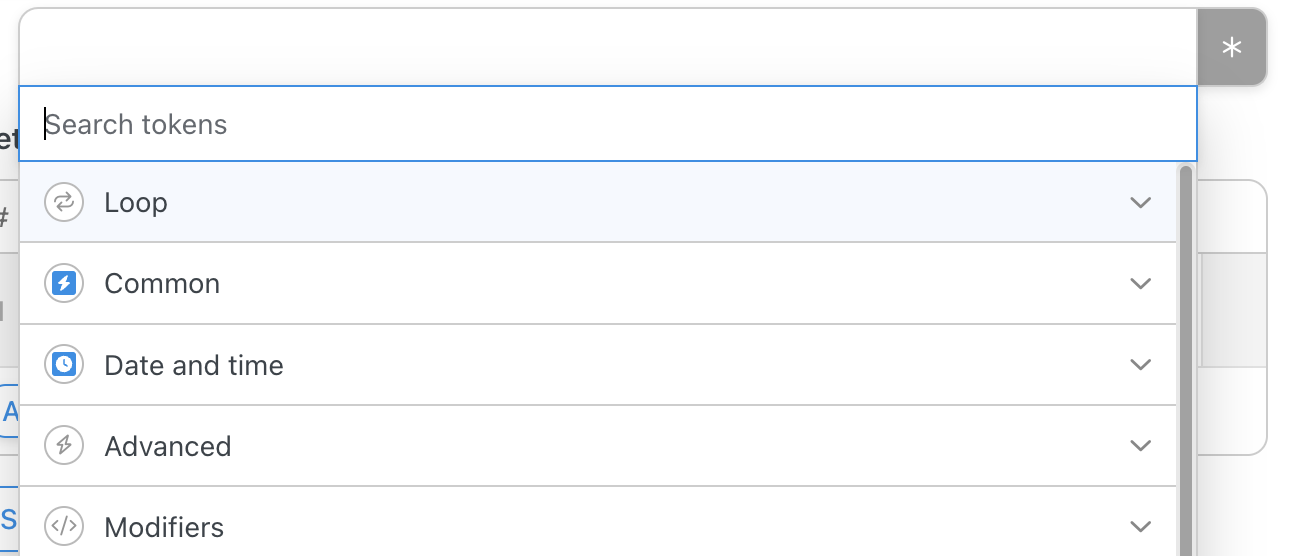Click the token list vertical scrollbar
1304x556 pixels.
pyautogui.click(x=1186, y=360)
